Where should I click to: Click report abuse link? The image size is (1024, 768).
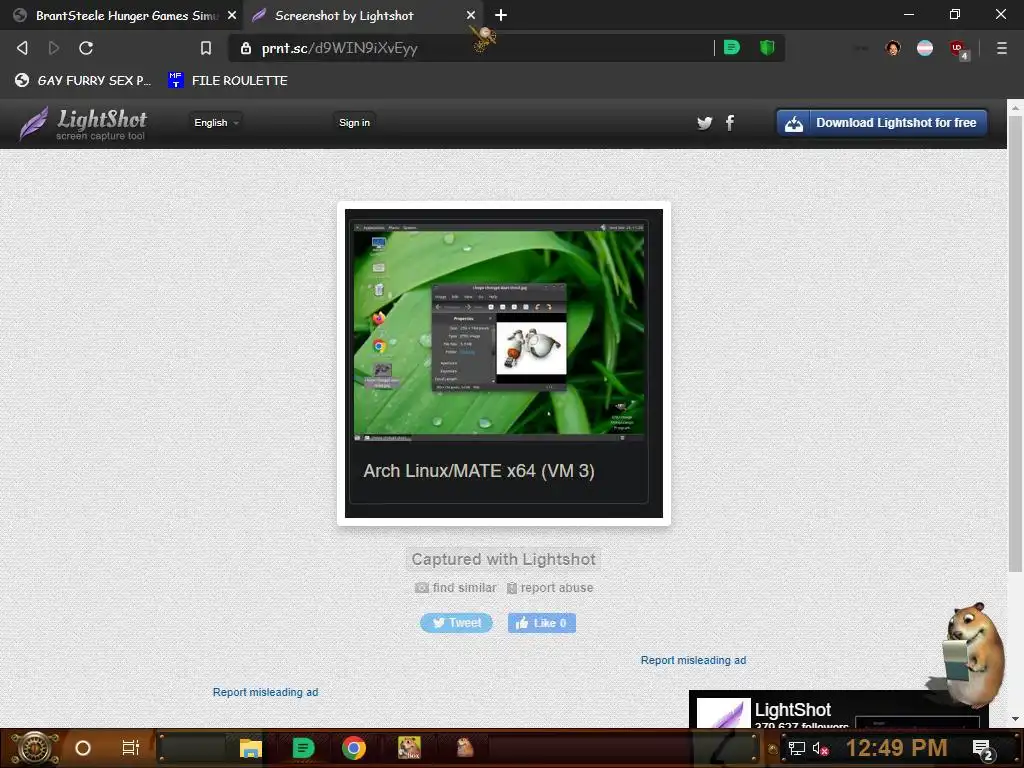pyautogui.click(x=550, y=588)
